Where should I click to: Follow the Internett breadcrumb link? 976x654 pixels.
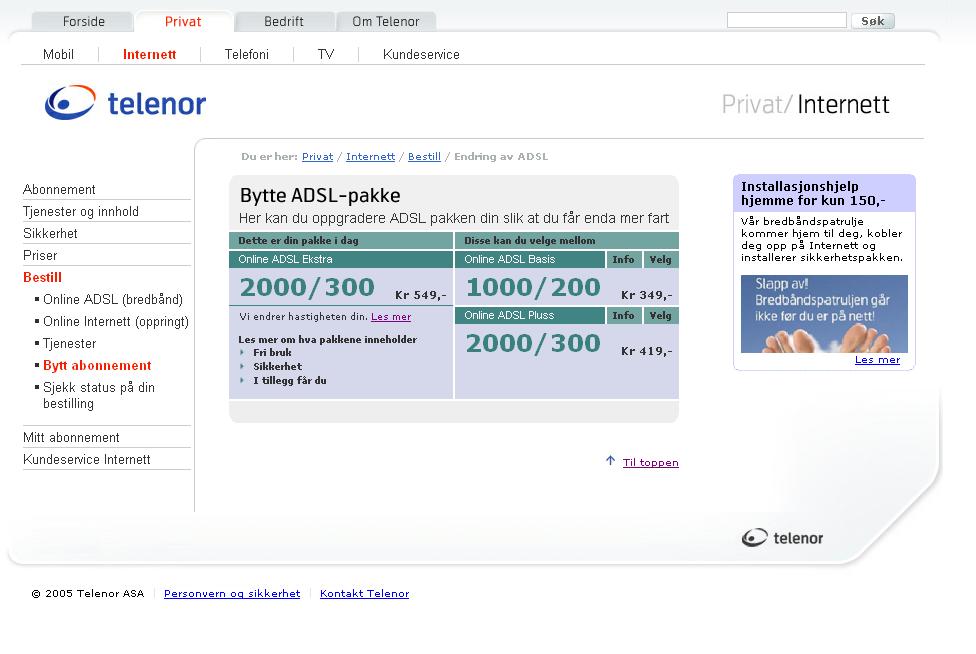370,156
